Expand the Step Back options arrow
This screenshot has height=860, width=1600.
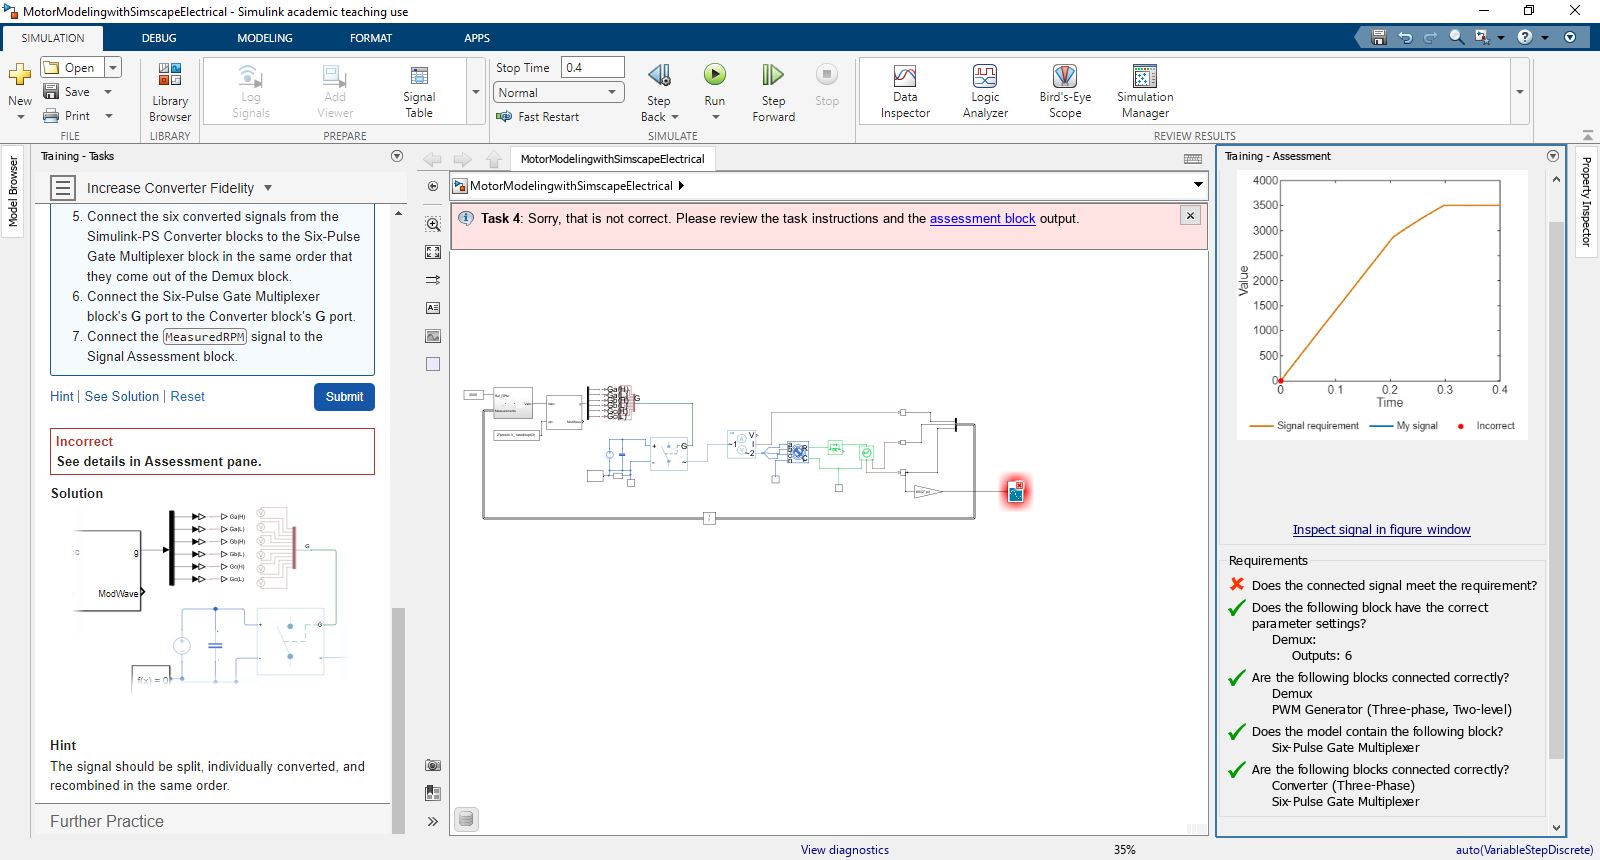676,117
